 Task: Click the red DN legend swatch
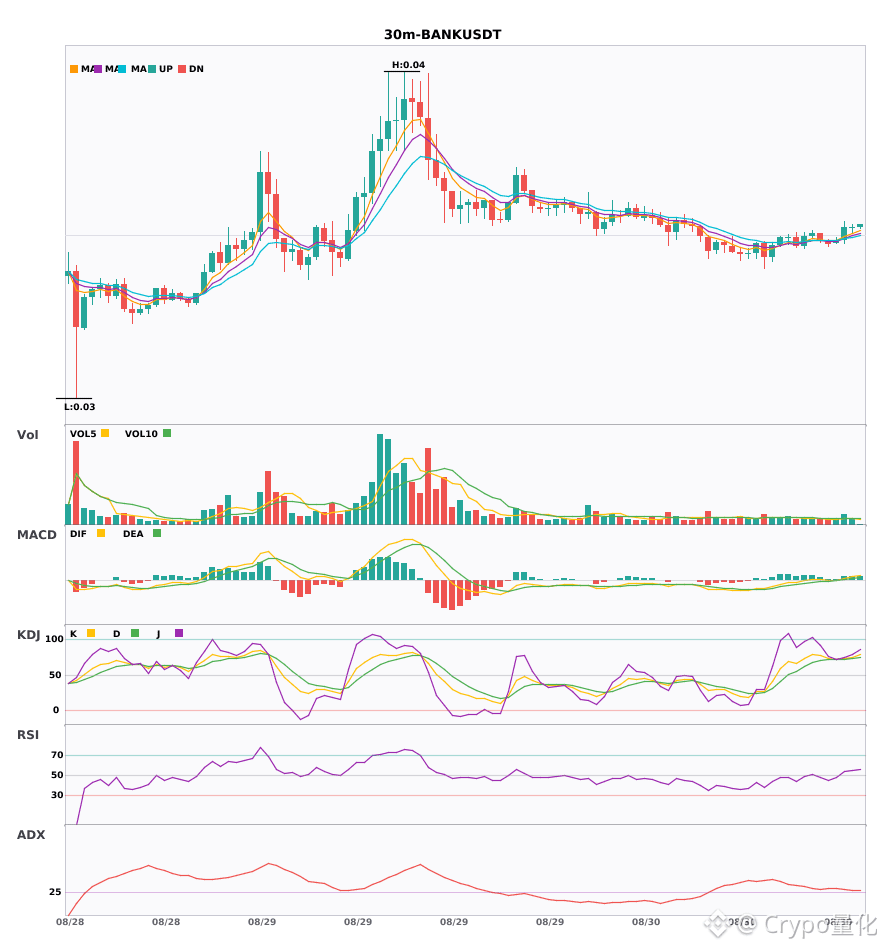click(182, 69)
